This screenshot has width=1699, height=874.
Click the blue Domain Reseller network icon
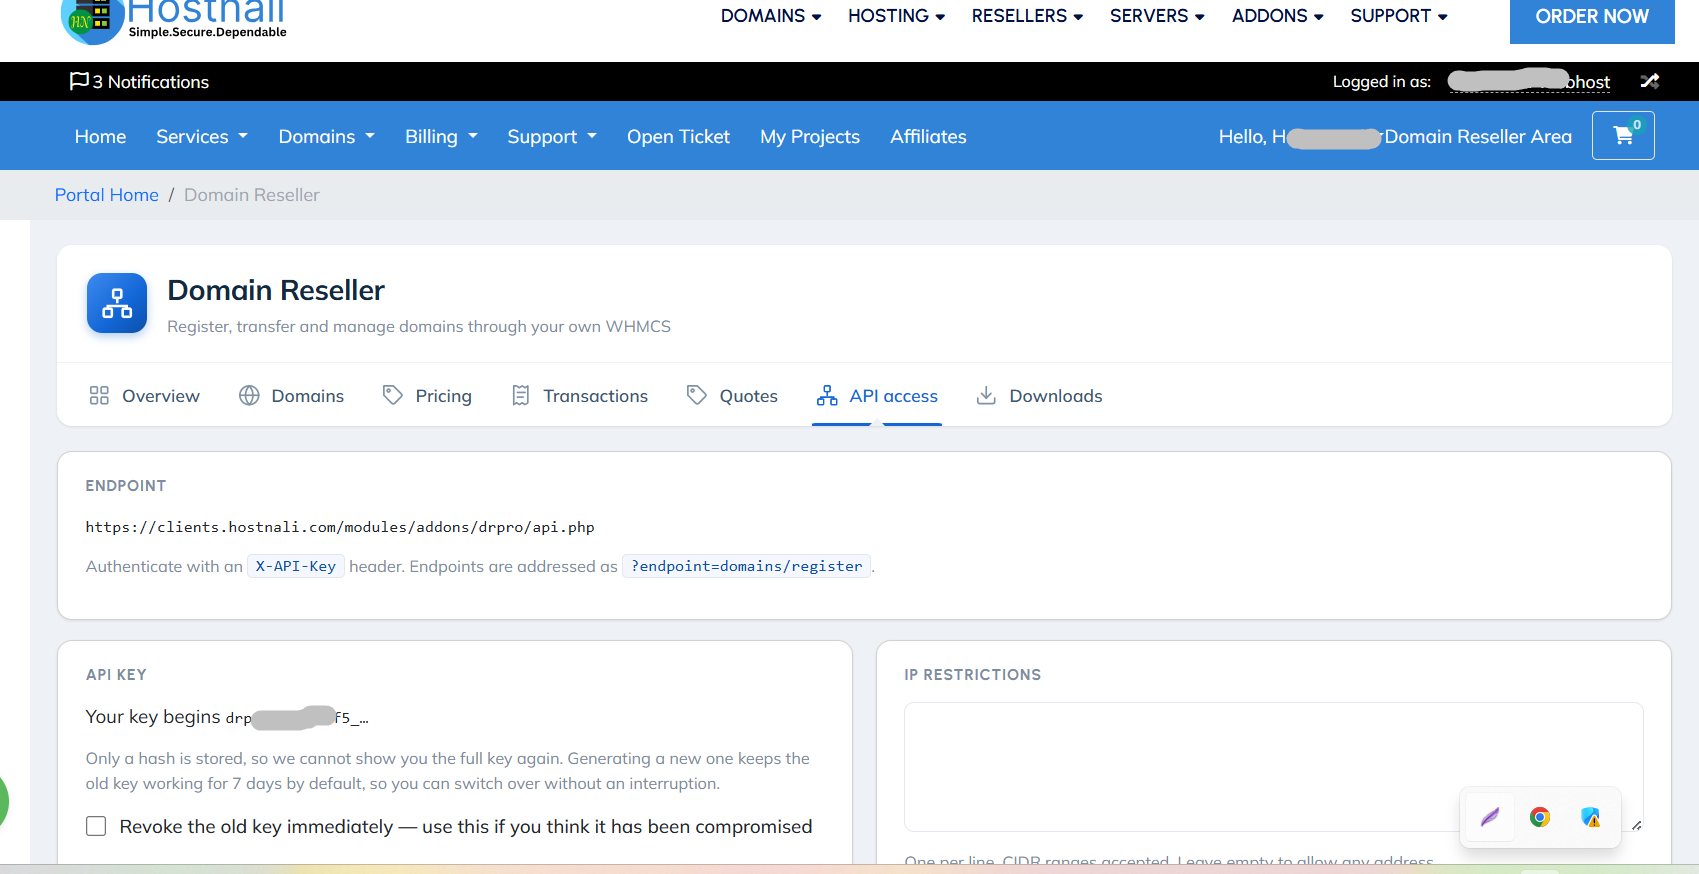point(117,303)
